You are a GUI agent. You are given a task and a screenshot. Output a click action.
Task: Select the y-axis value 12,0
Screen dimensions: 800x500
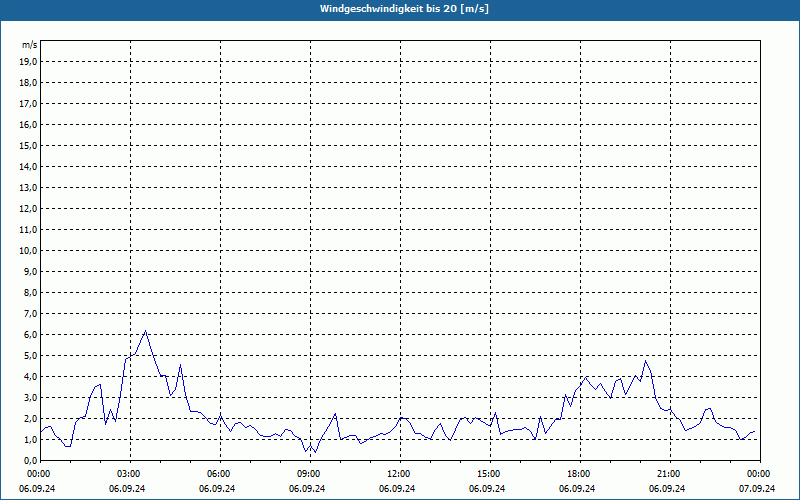[x=30, y=209]
